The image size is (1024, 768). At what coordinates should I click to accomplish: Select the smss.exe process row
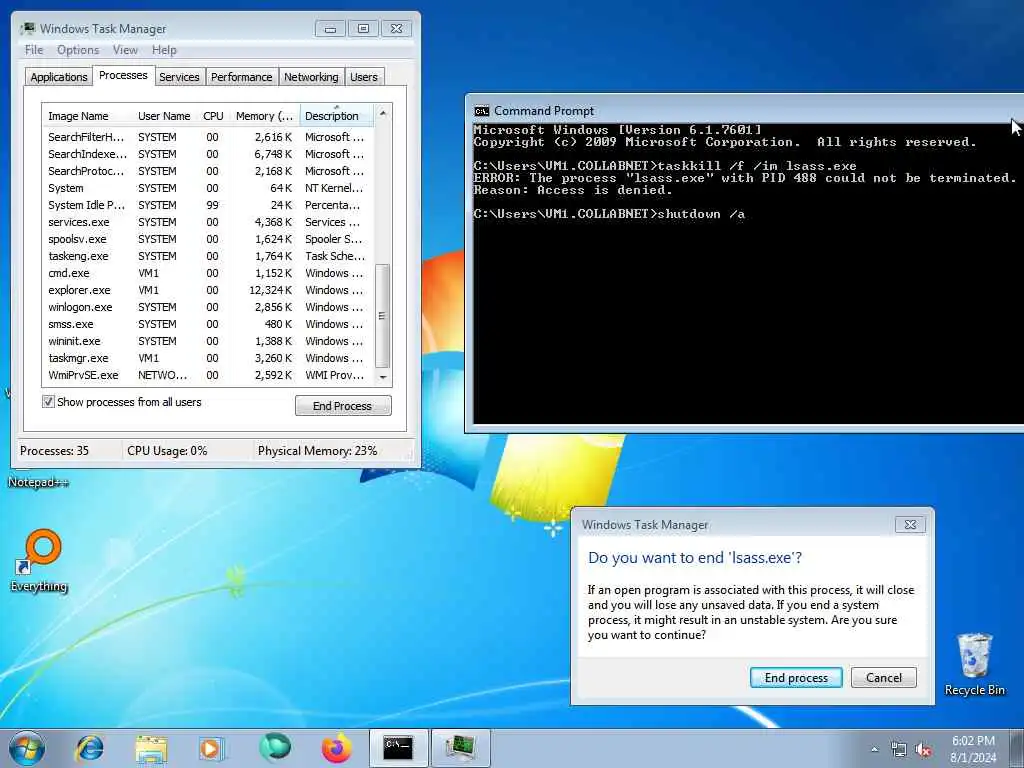(208, 324)
